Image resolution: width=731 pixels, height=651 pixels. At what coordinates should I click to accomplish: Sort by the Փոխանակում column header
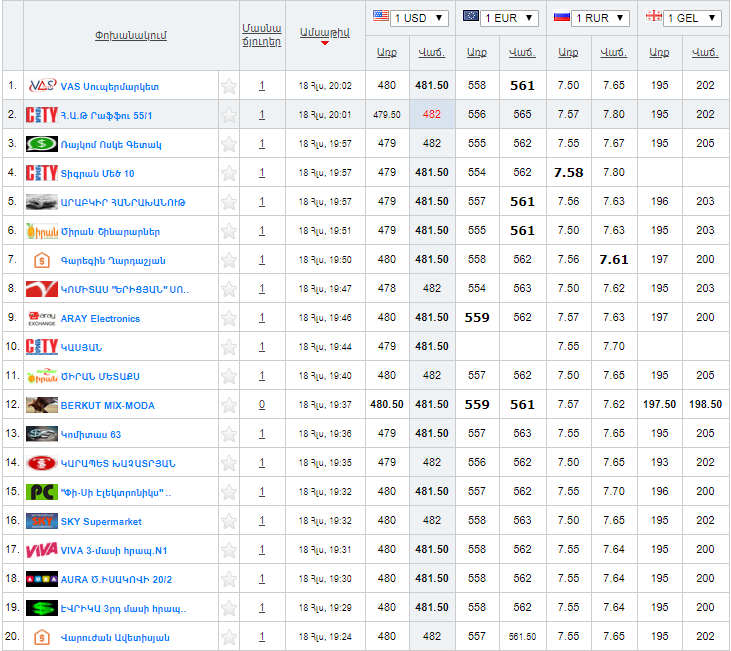[131, 35]
